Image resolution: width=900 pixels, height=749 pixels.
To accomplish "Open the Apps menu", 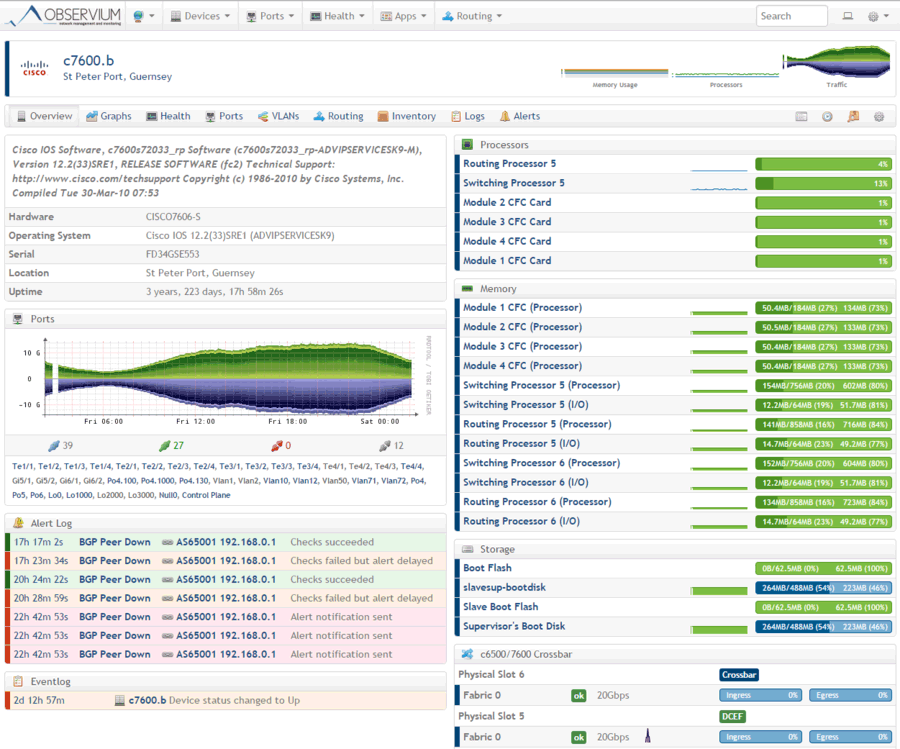I will (404, 16).
